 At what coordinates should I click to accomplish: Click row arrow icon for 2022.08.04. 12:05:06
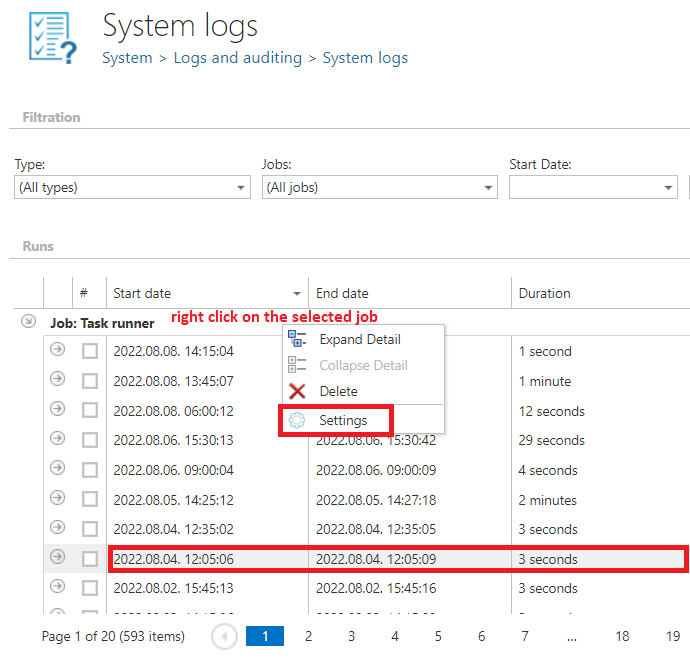click(x=57, y=557)
